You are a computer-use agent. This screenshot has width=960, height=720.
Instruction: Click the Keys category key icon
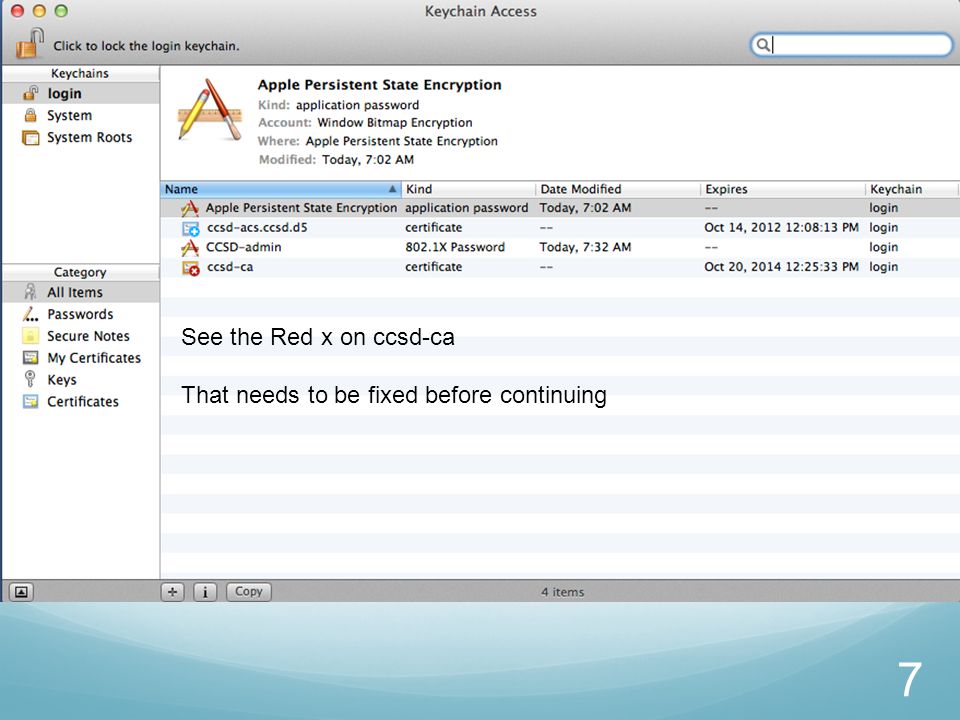pyautogui.click(x=29, y=379)
